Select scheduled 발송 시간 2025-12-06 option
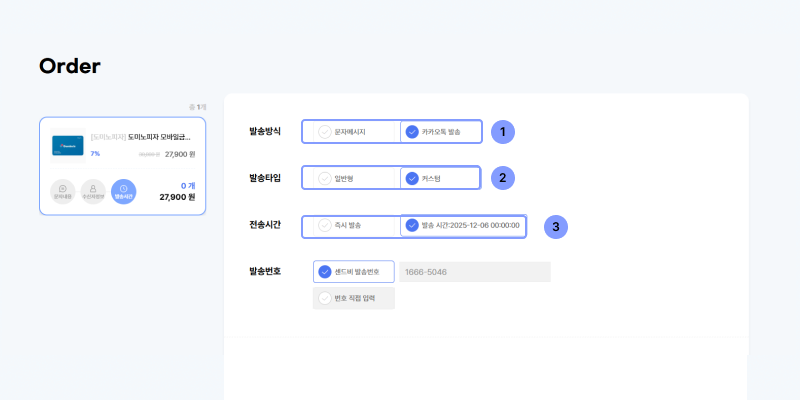The image size is (800, 400). pos(463,225)
